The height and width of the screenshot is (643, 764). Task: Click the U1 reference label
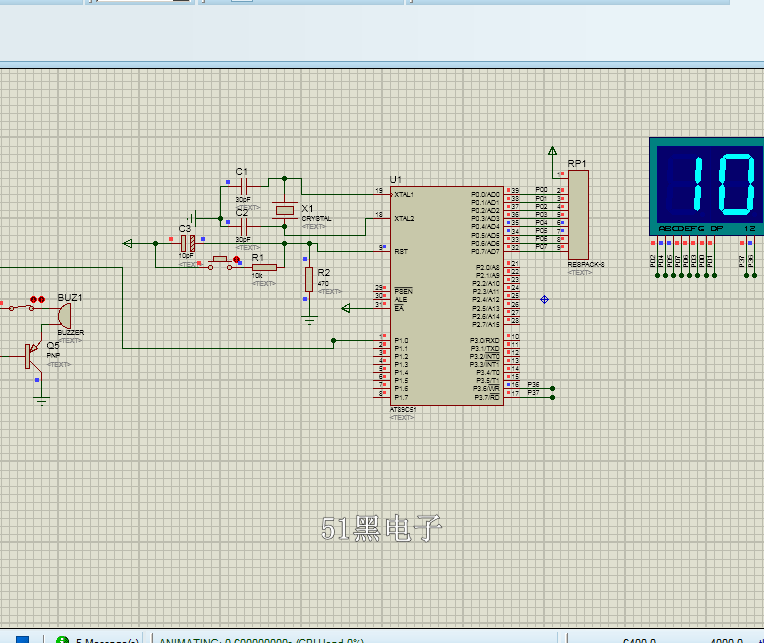pyautogui.click(x=396, y=180)
